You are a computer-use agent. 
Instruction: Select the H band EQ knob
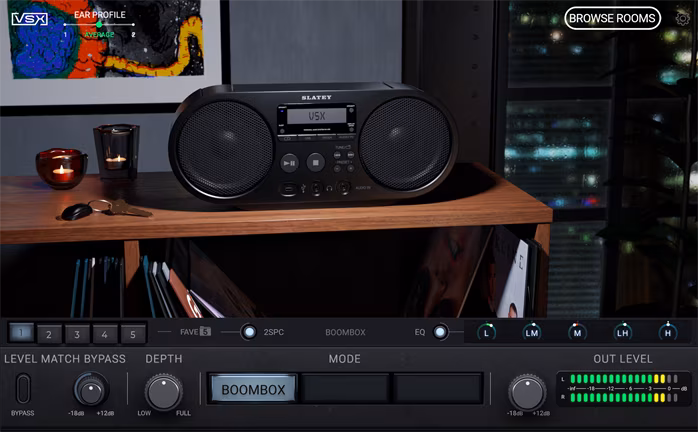667,332
